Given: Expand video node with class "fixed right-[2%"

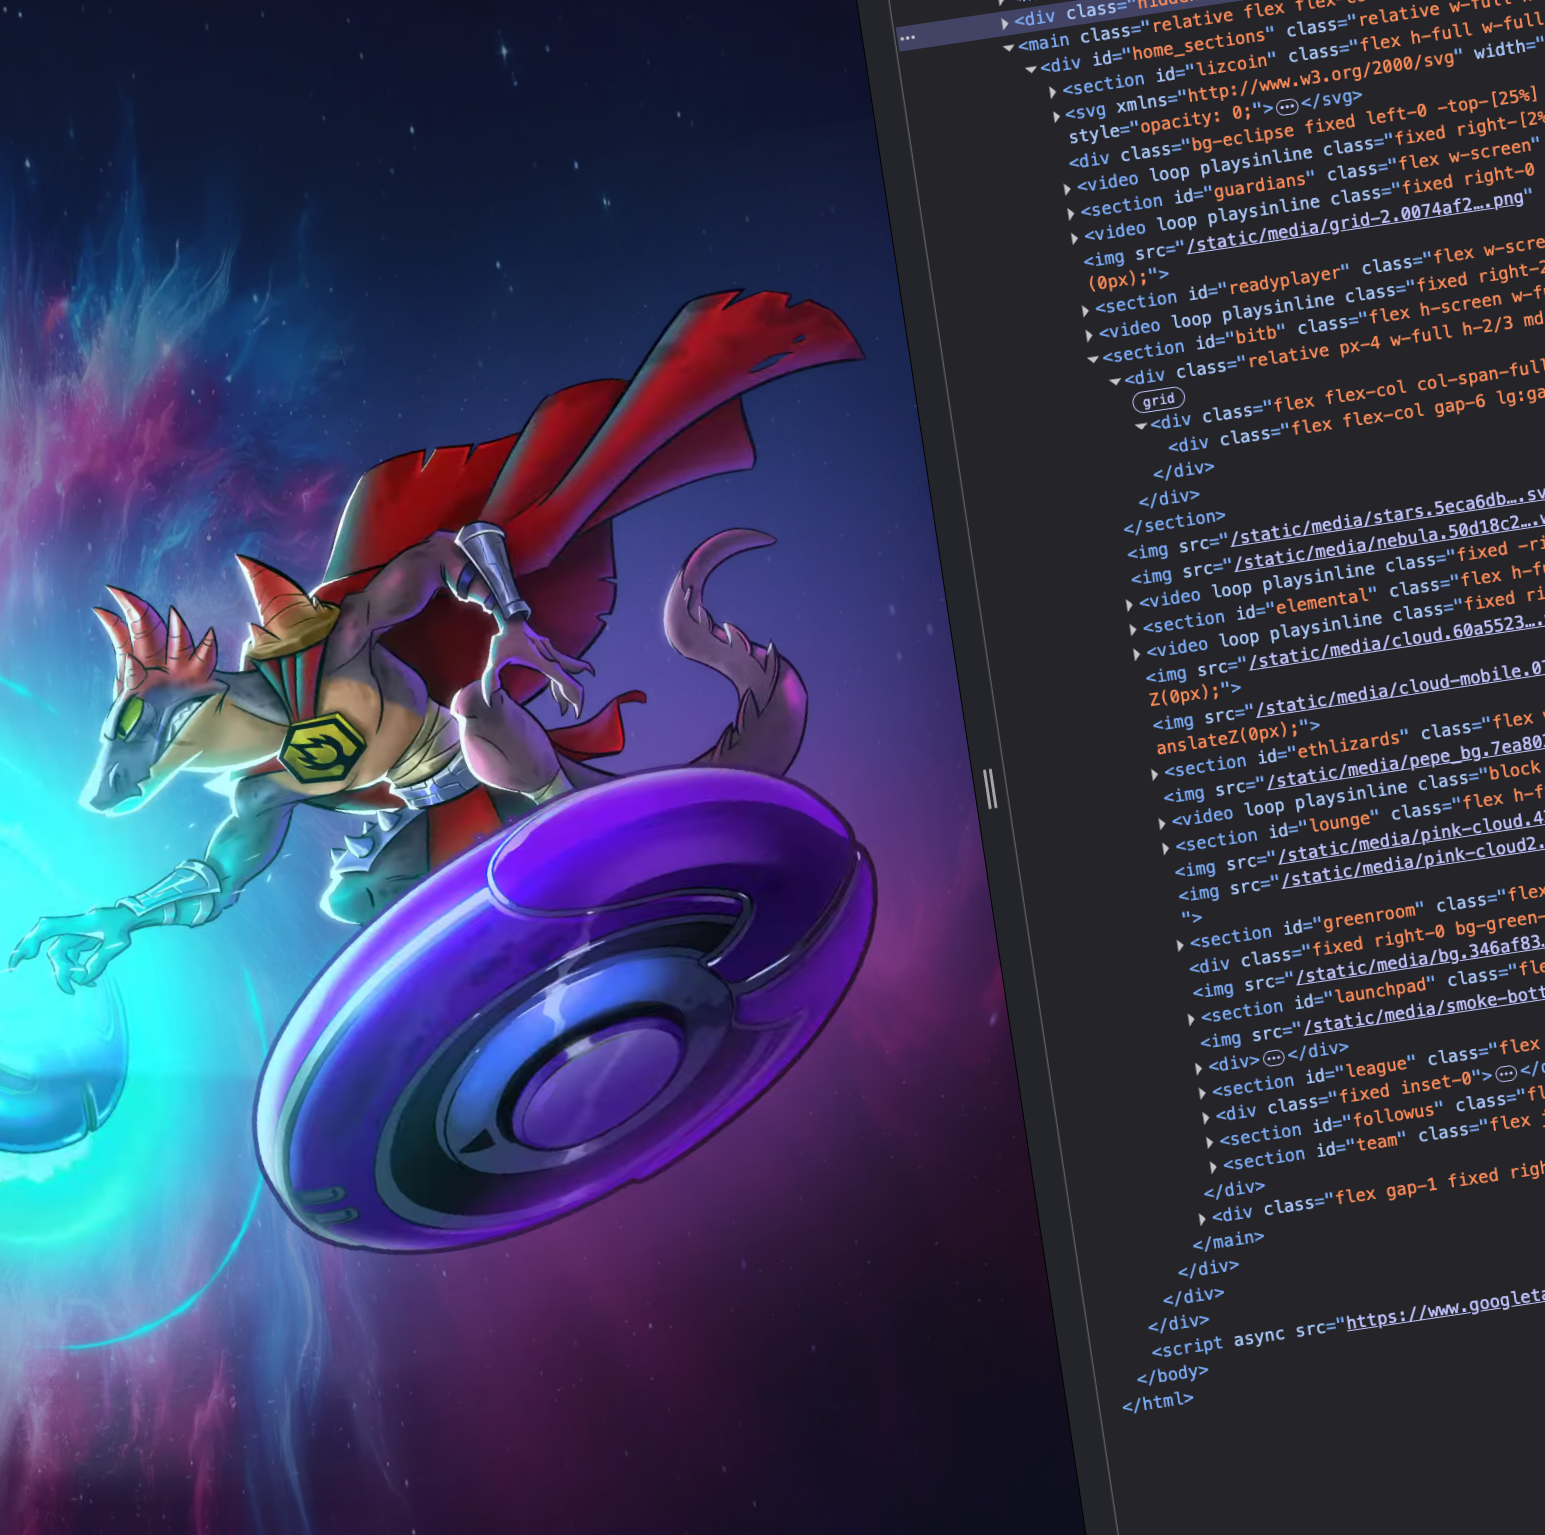Looking at the screenshot, I should [x=1068, y=188].
